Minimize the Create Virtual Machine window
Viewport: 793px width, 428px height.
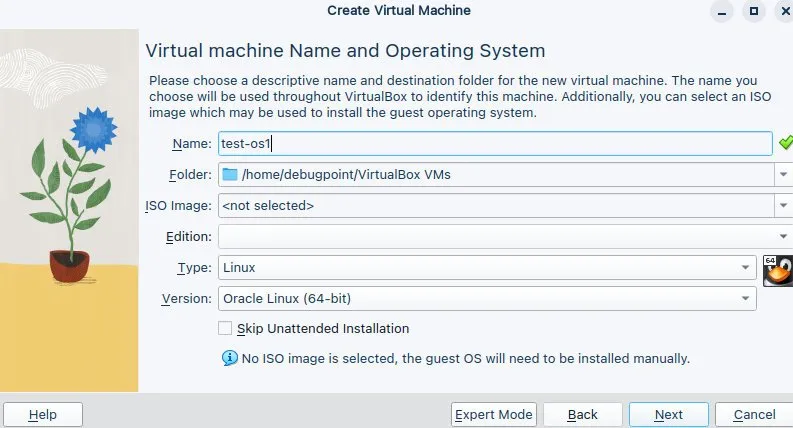(722, 11)
